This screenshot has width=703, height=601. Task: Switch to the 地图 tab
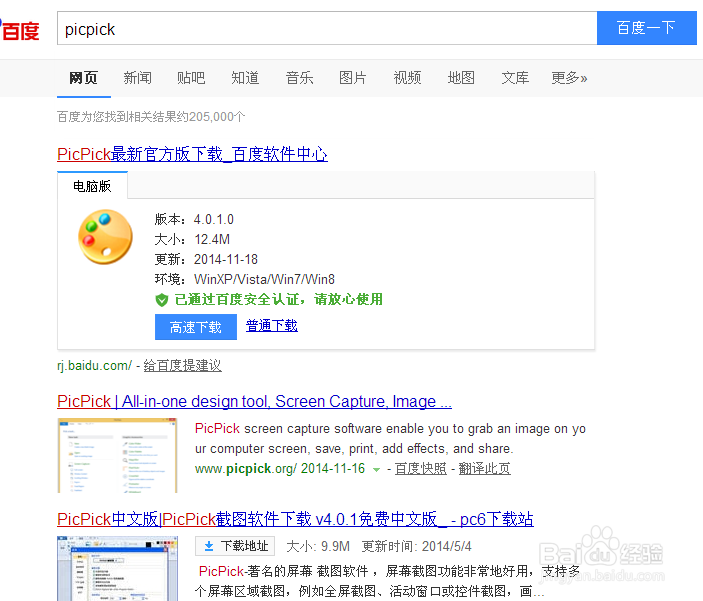coord(461,78)
